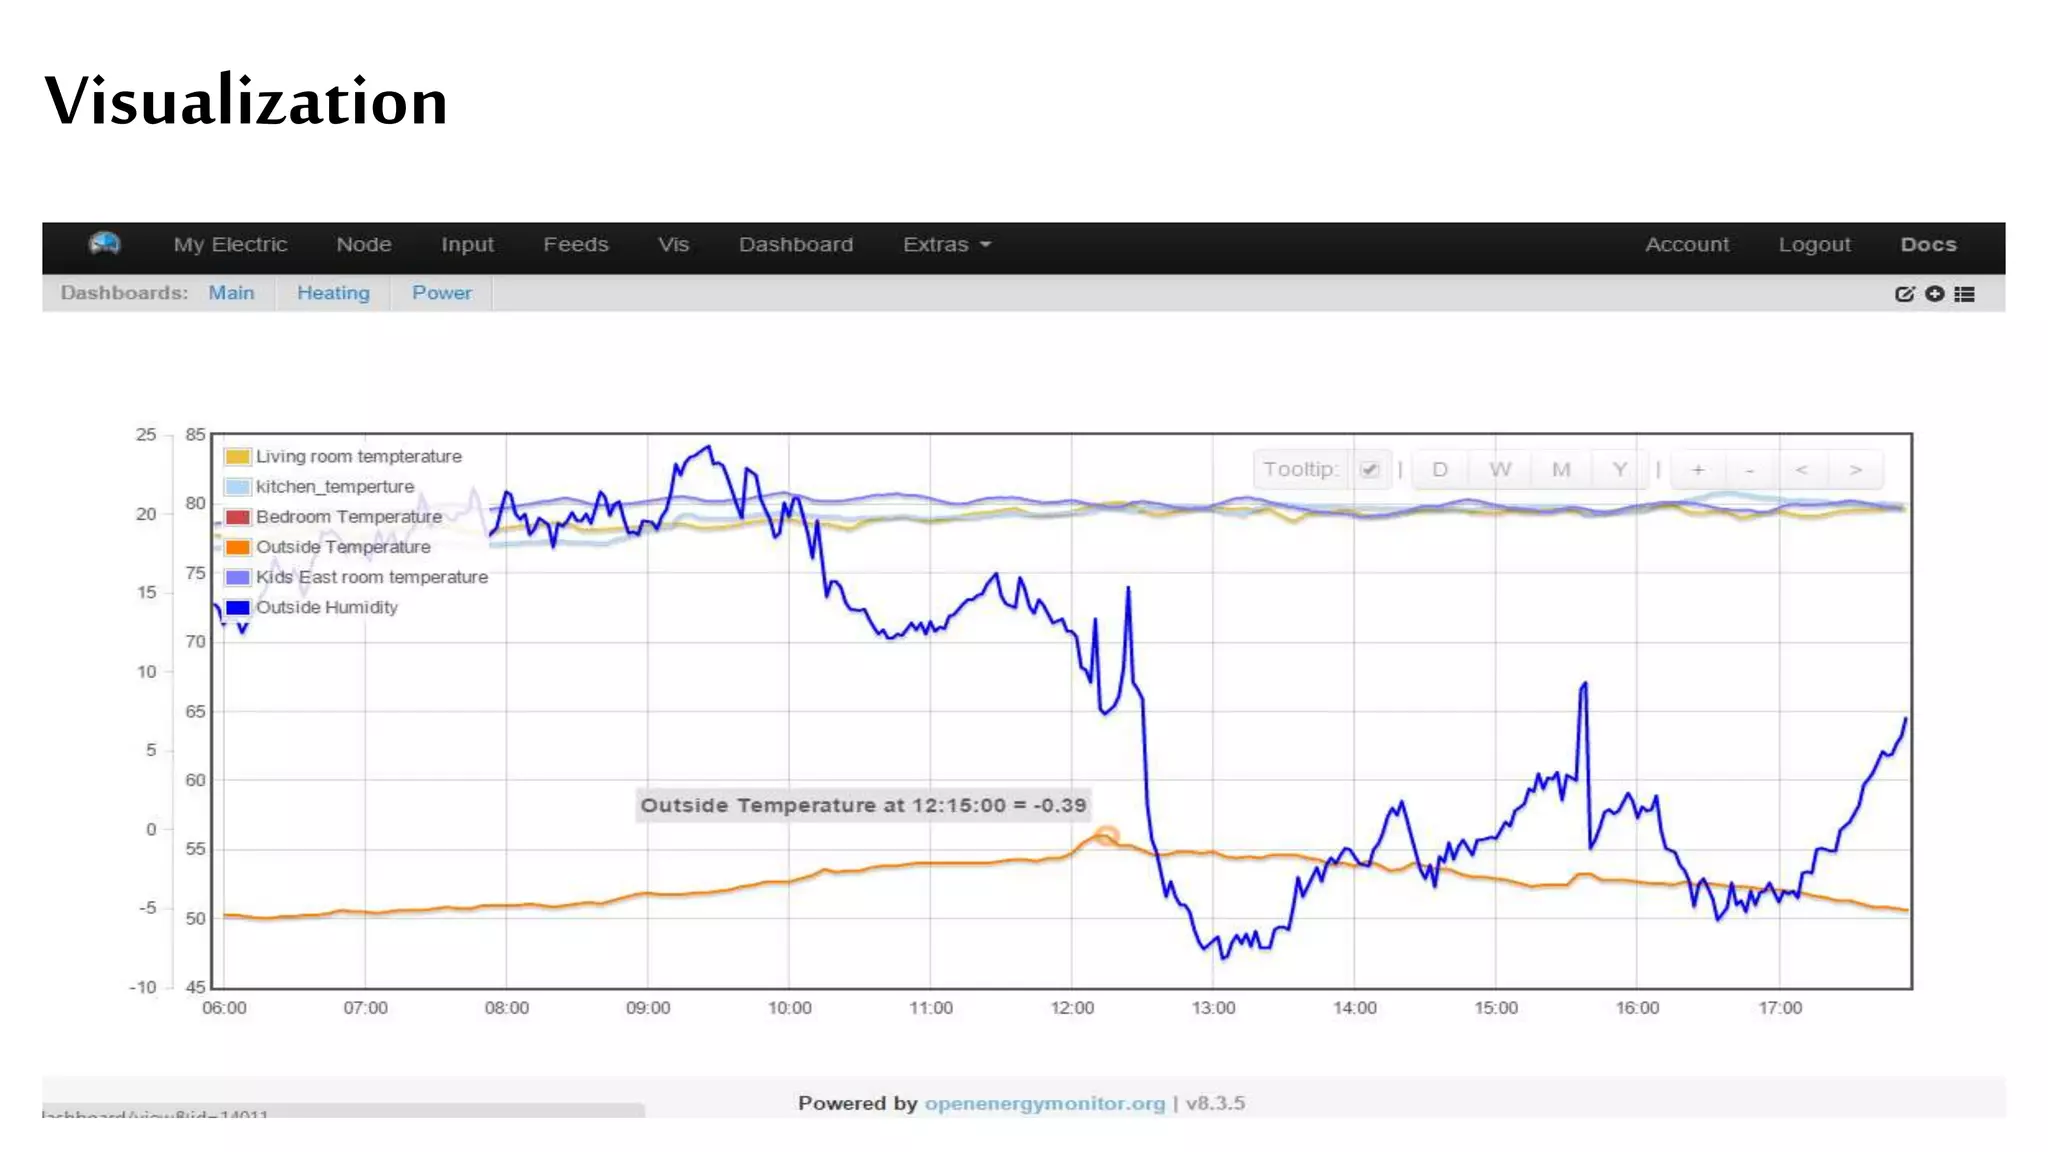Switch to the Power dashboard
Screen dimensions: 2048x1152
click(x=441, y=293)
